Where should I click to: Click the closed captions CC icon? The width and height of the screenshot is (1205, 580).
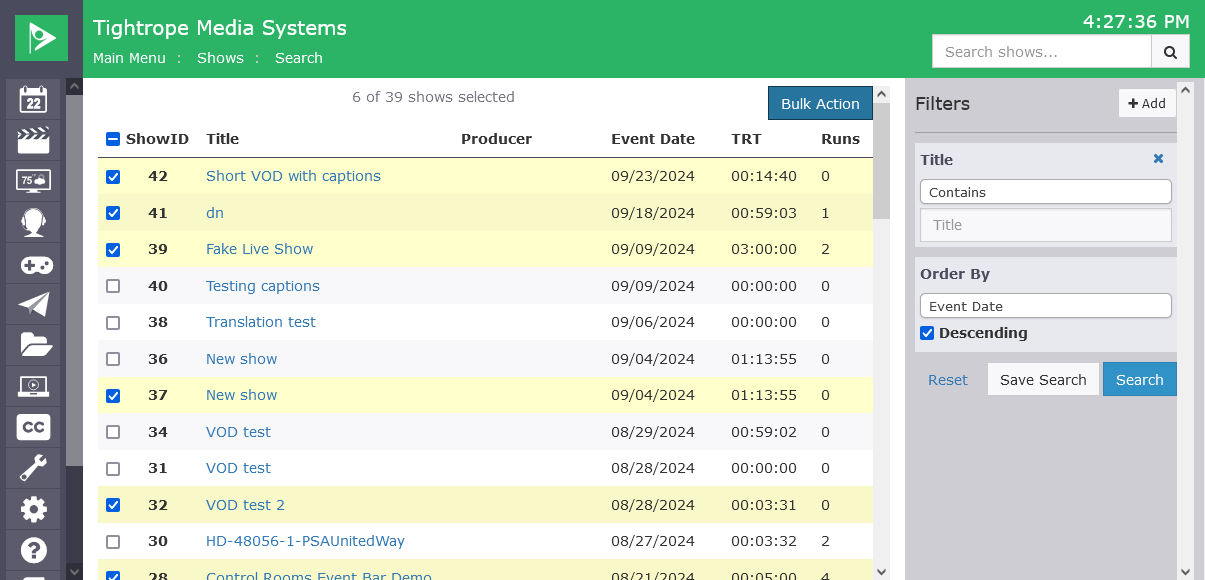(x=33, y=427)
